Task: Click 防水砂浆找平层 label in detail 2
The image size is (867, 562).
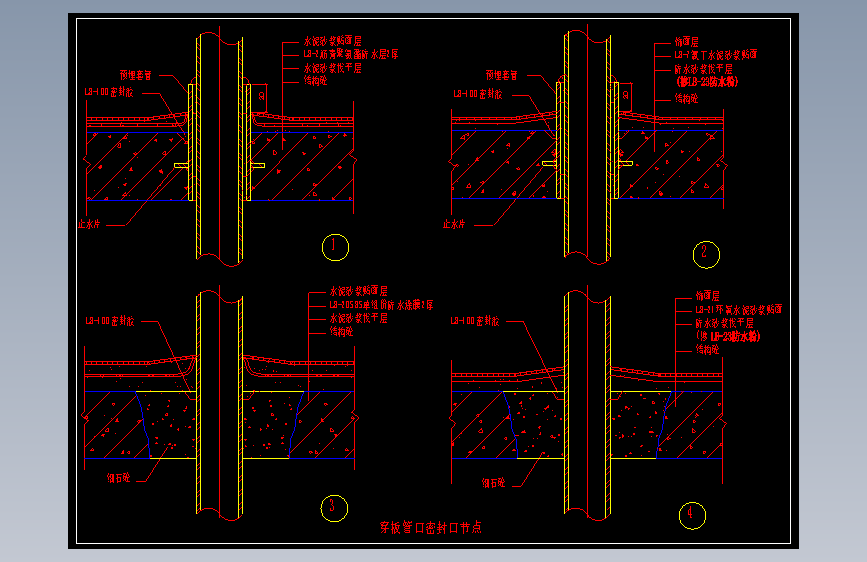Action: (x=703, y=69)
